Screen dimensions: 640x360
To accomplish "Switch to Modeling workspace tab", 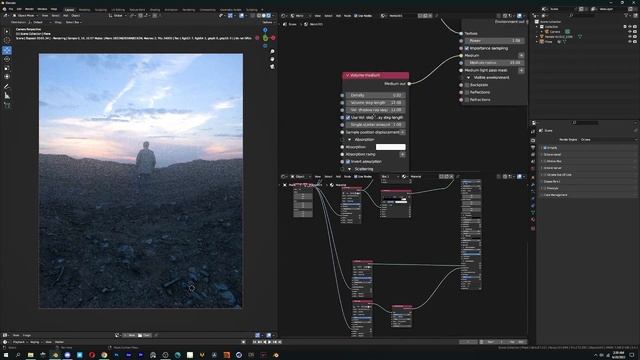I will point(84,9).
